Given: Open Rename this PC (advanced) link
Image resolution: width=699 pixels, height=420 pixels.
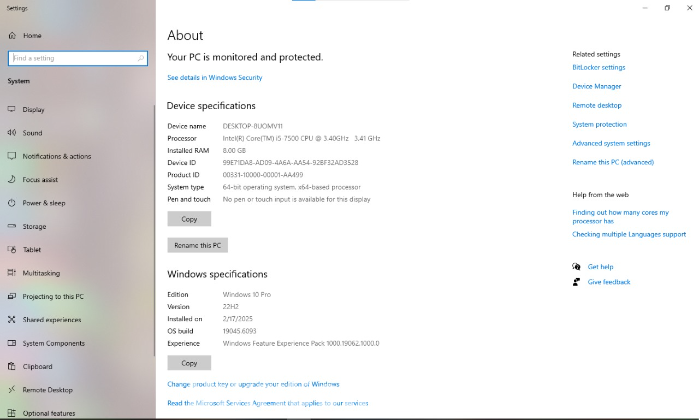Looking at the screenshot, I should (x=613, y=162).
